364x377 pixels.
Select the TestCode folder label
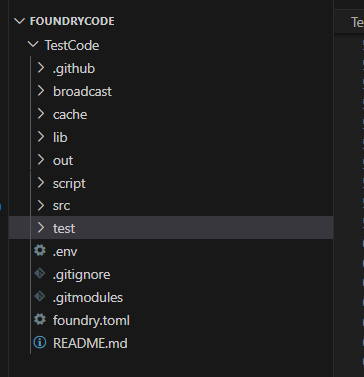72,45
